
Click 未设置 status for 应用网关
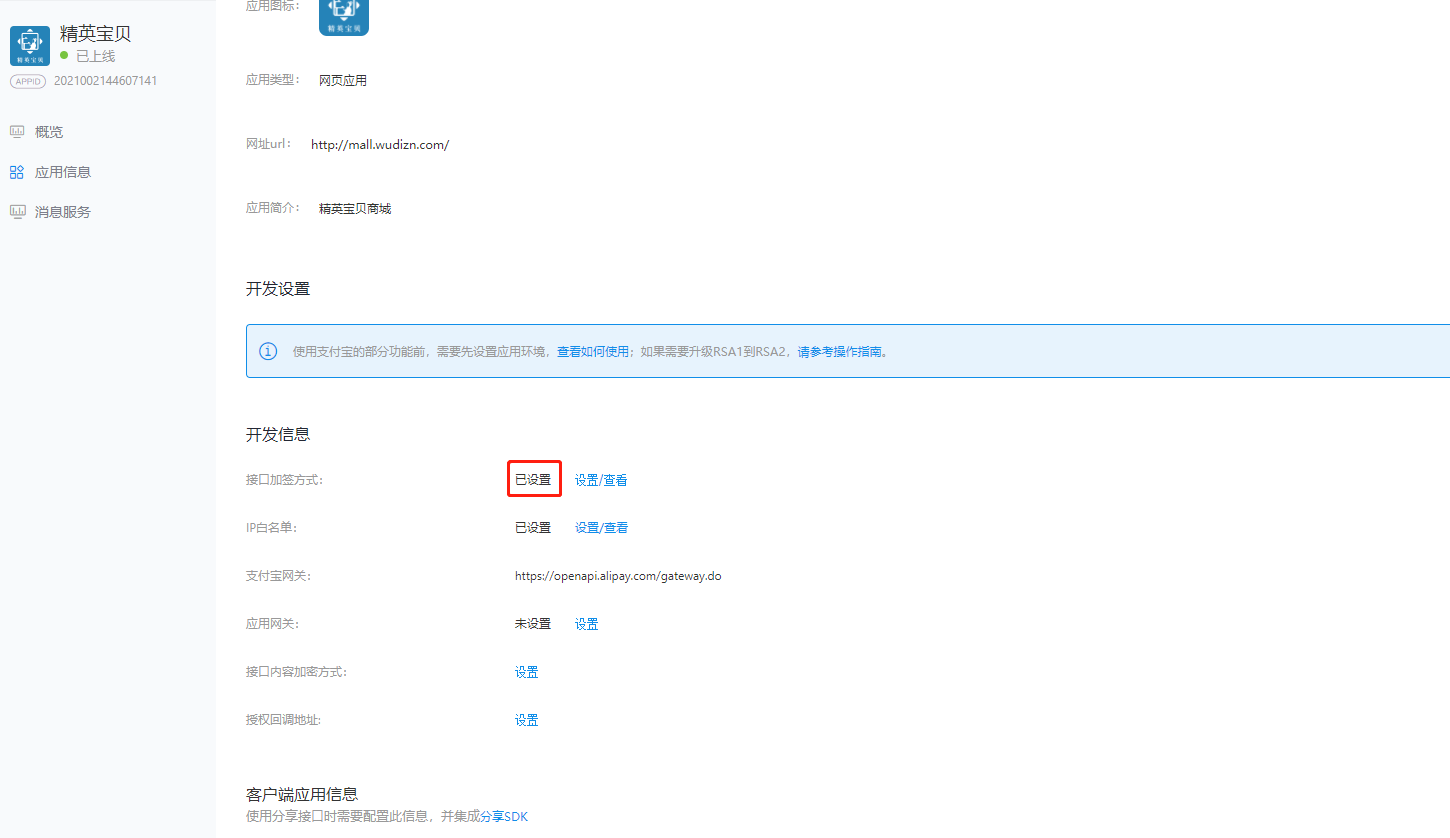533,624
